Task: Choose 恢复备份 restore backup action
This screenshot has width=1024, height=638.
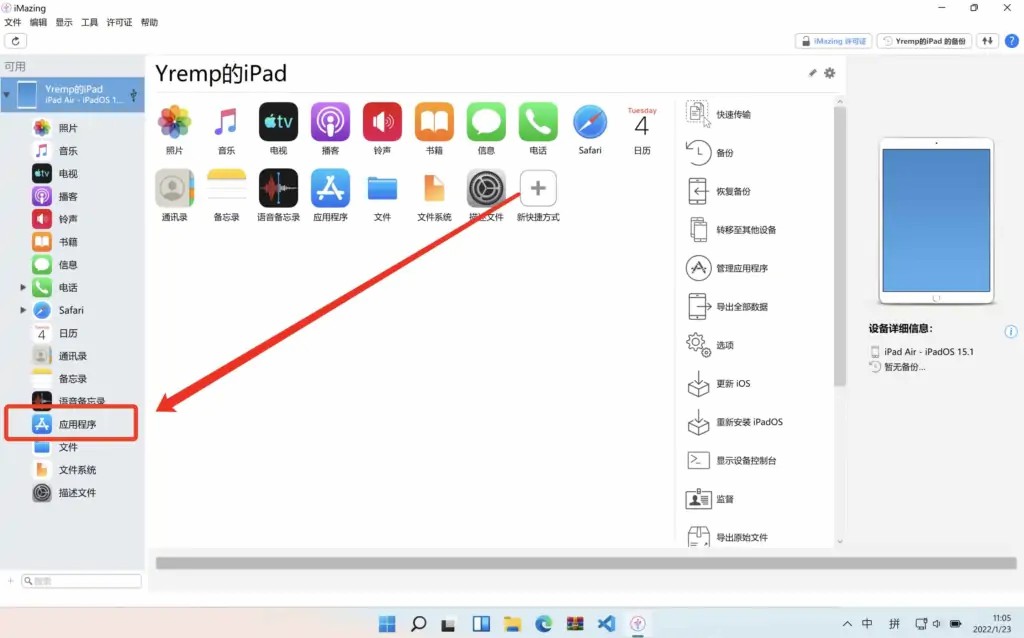Action: (x=718, y=191)
